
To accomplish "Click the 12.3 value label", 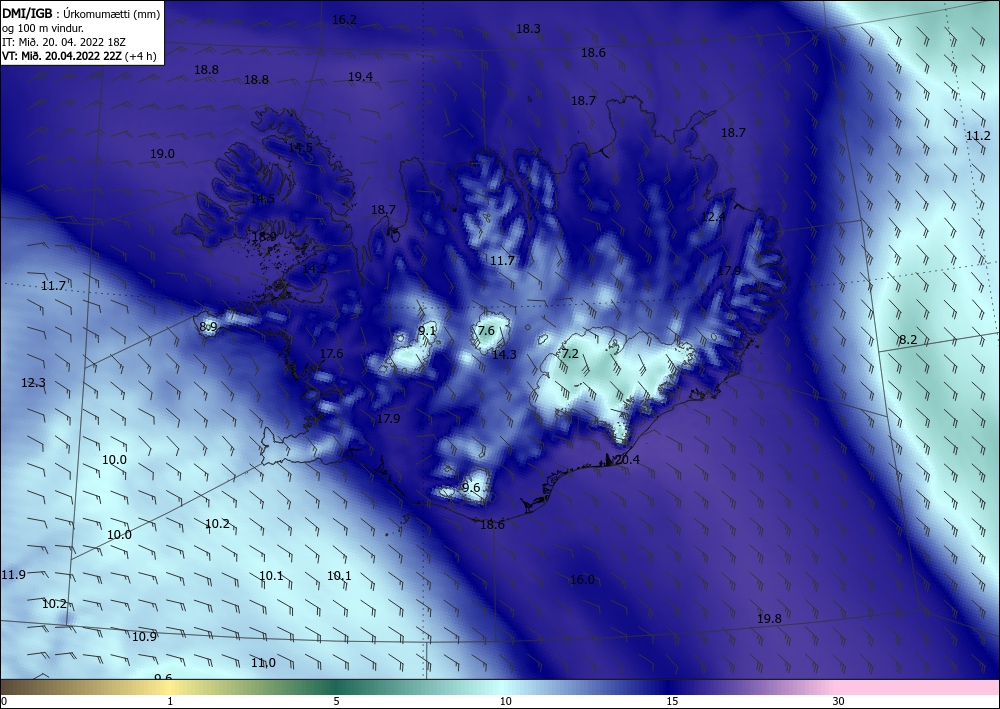I will click(33, 383).
